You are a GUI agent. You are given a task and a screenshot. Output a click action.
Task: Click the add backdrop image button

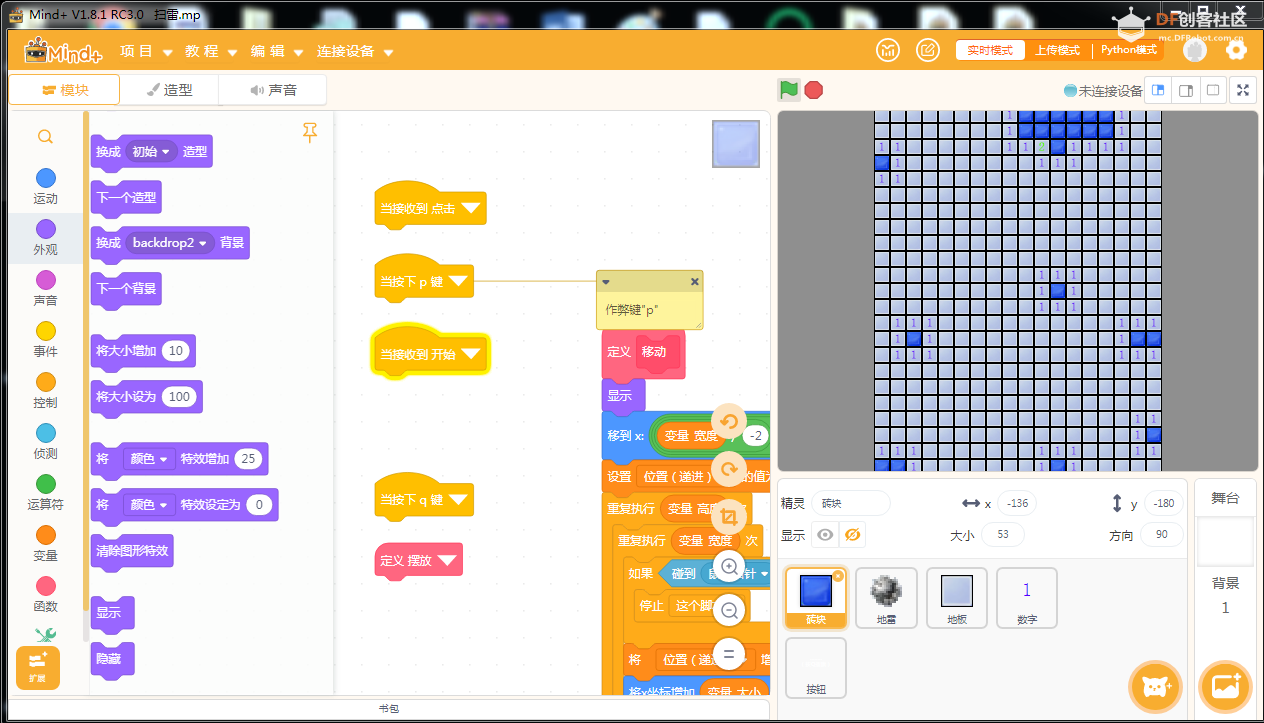point(1225,687)
